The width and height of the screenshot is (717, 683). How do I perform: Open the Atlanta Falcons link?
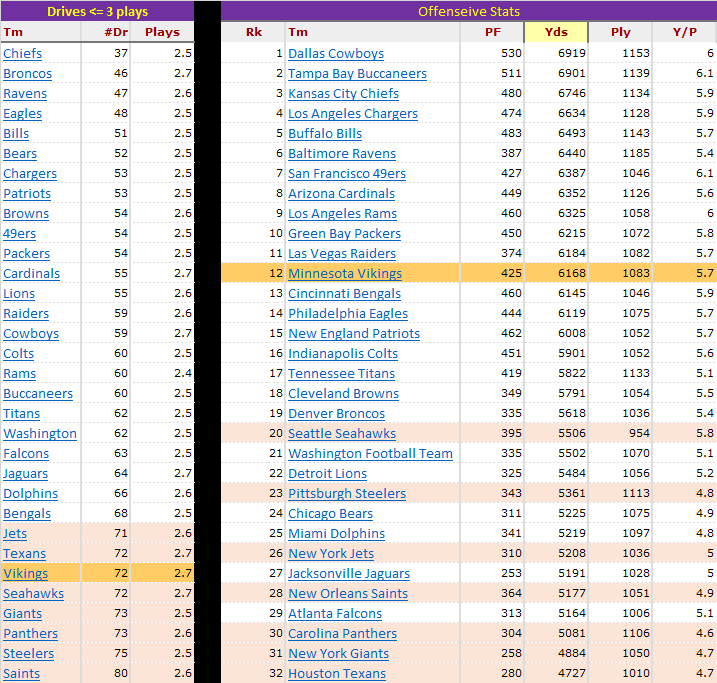point(335,614)
